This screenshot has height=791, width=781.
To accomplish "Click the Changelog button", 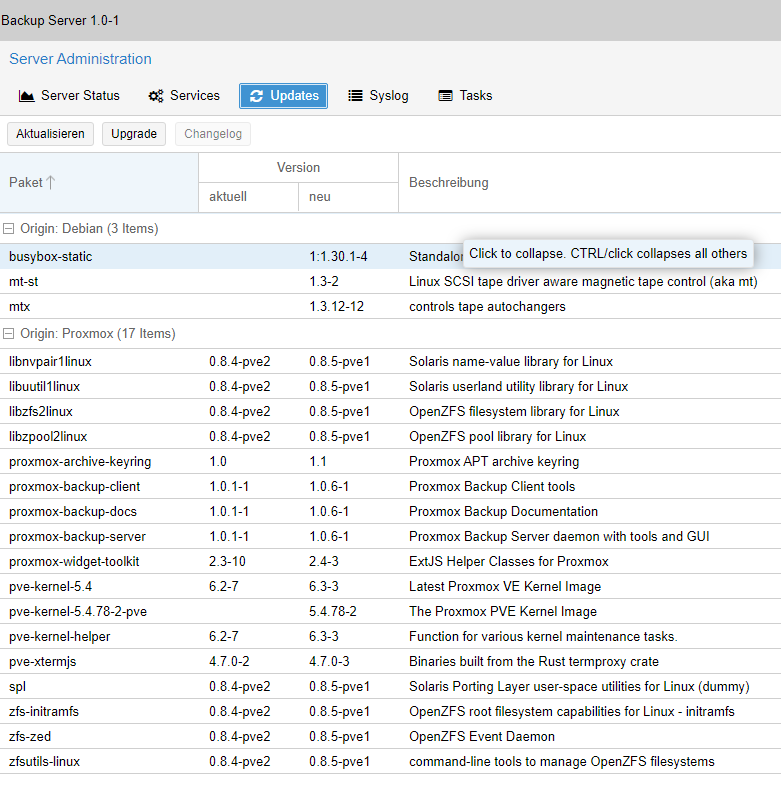I will [213, 134].
